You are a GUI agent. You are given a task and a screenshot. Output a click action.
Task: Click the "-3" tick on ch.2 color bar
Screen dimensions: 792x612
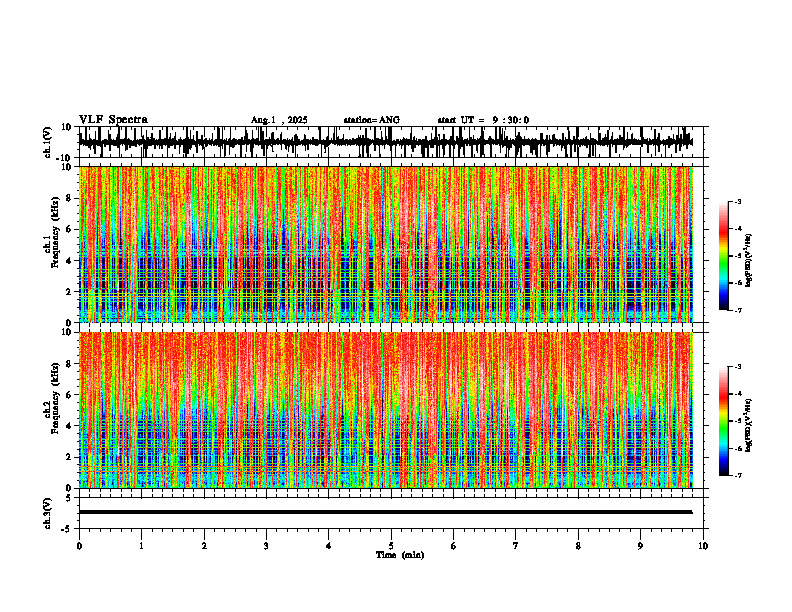(738, 367)
